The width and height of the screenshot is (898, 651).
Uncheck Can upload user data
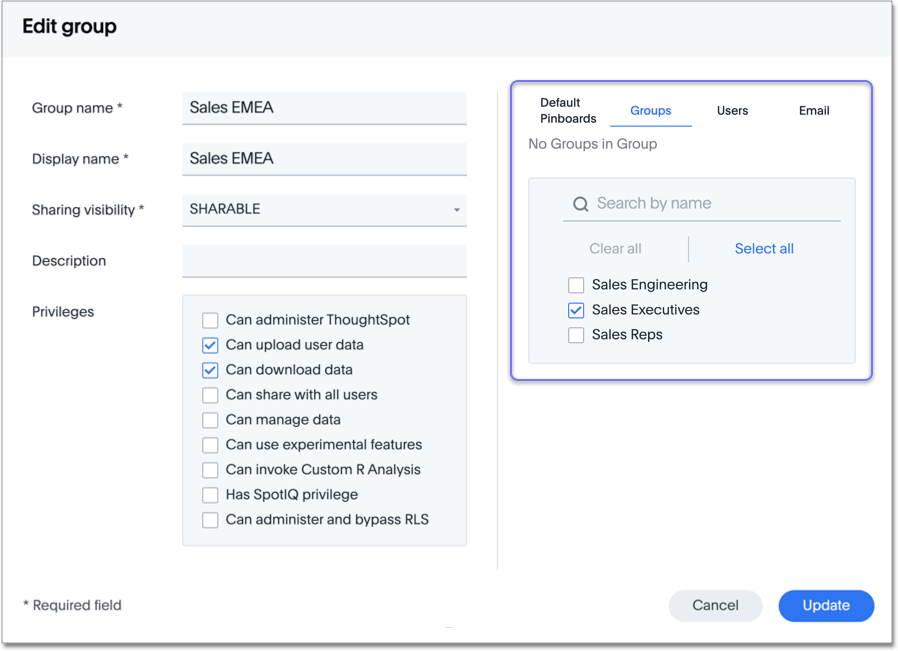pos(210,345)
